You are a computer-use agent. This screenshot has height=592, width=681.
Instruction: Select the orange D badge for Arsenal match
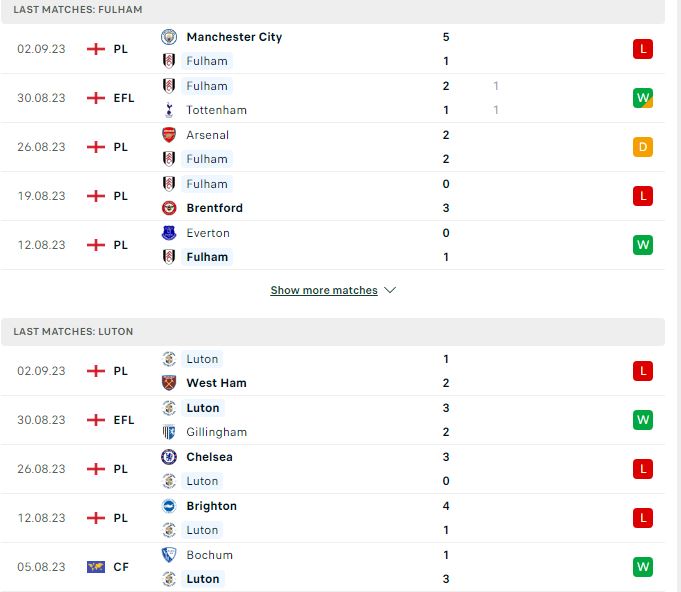pyautogui.click(x=643, y=147)
